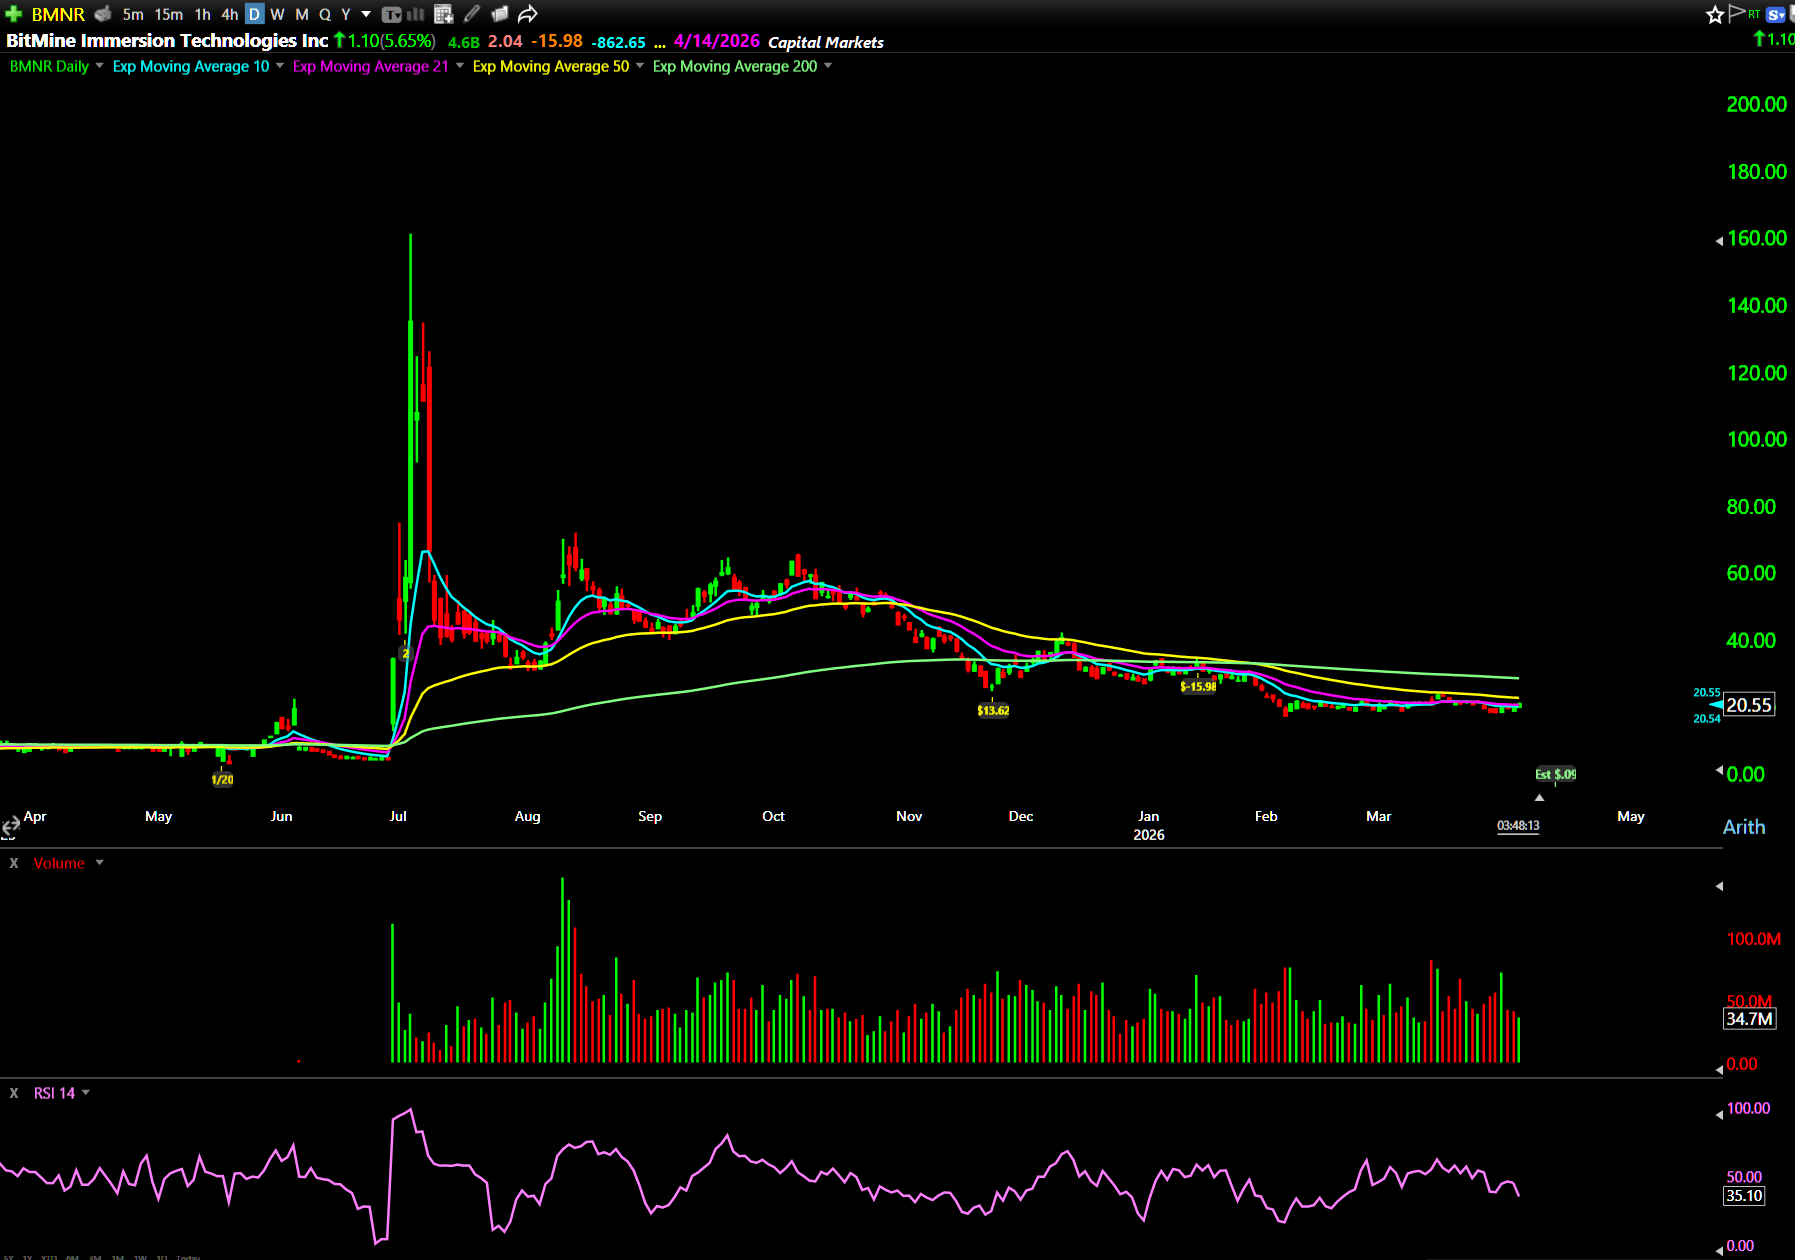Viewport: 1795px width, 1260px height.
Task: Toggle the Arith scale mode label
Action: coord(1743,827)
